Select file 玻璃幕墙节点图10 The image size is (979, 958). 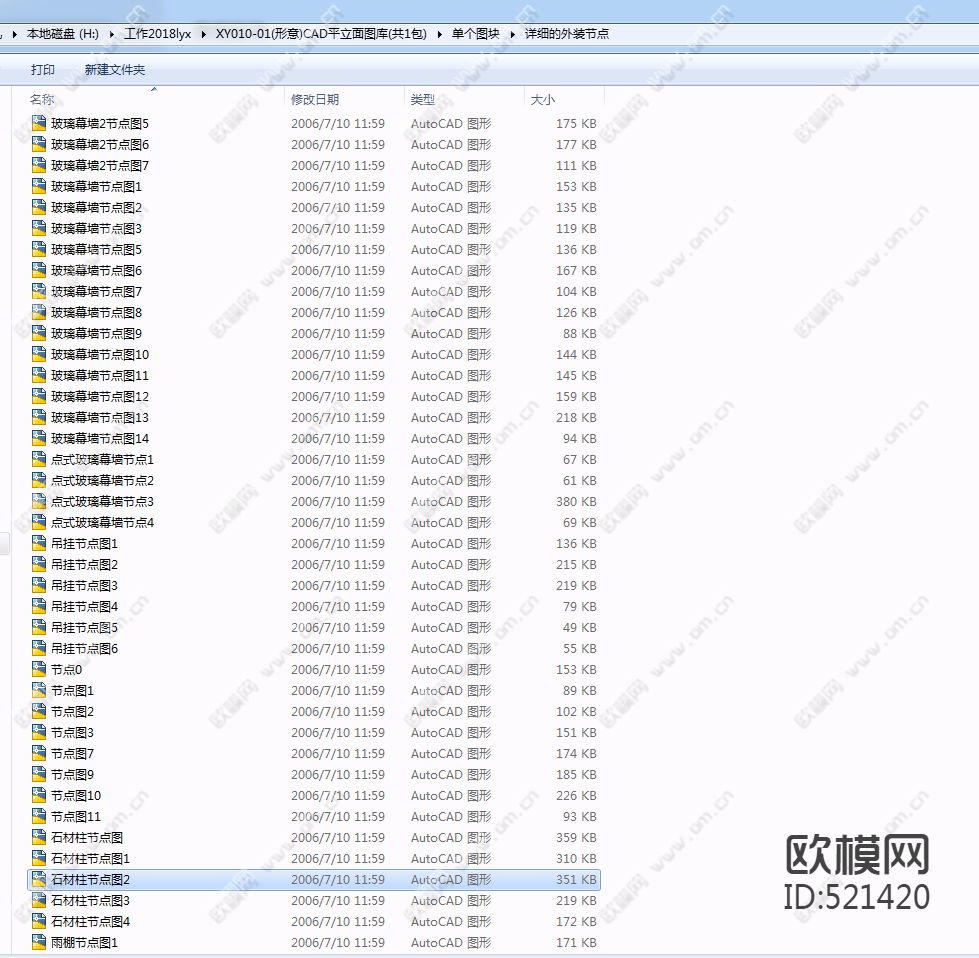pyautogui.click(x=100, y=354)
